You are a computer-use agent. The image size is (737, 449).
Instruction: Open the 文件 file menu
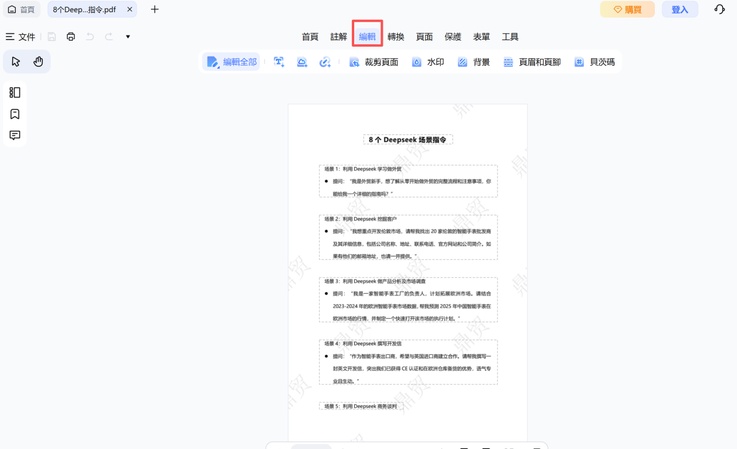20,37
